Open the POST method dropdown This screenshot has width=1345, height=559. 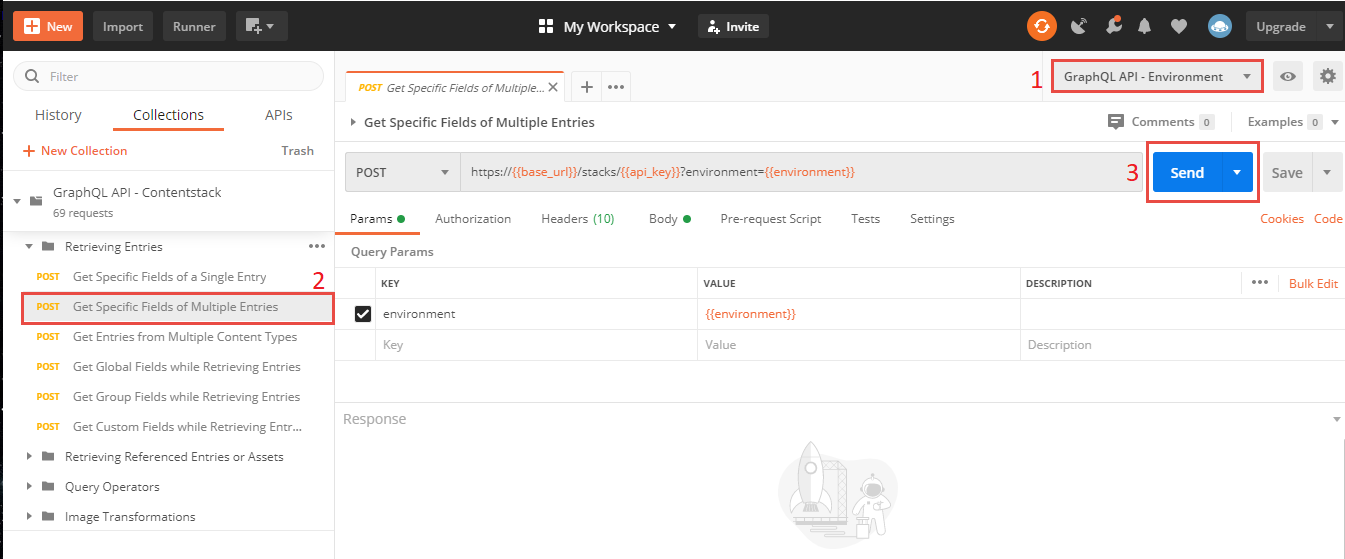[402, 172]
